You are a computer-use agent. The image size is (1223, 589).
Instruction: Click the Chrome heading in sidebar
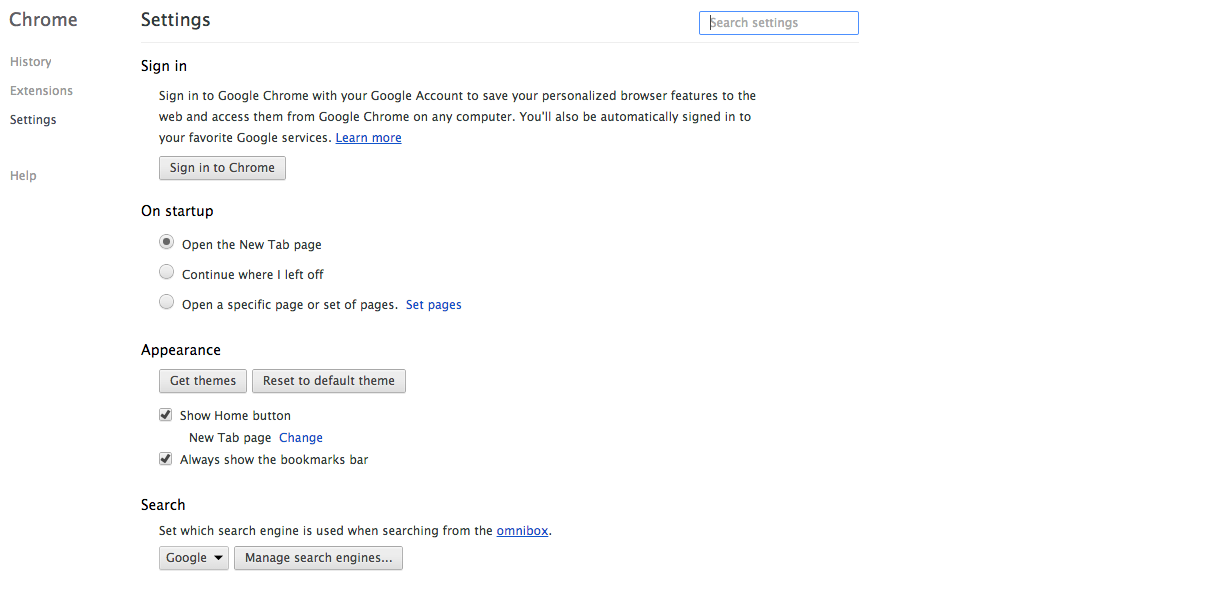pyautogui.click(x=43, y=20)
